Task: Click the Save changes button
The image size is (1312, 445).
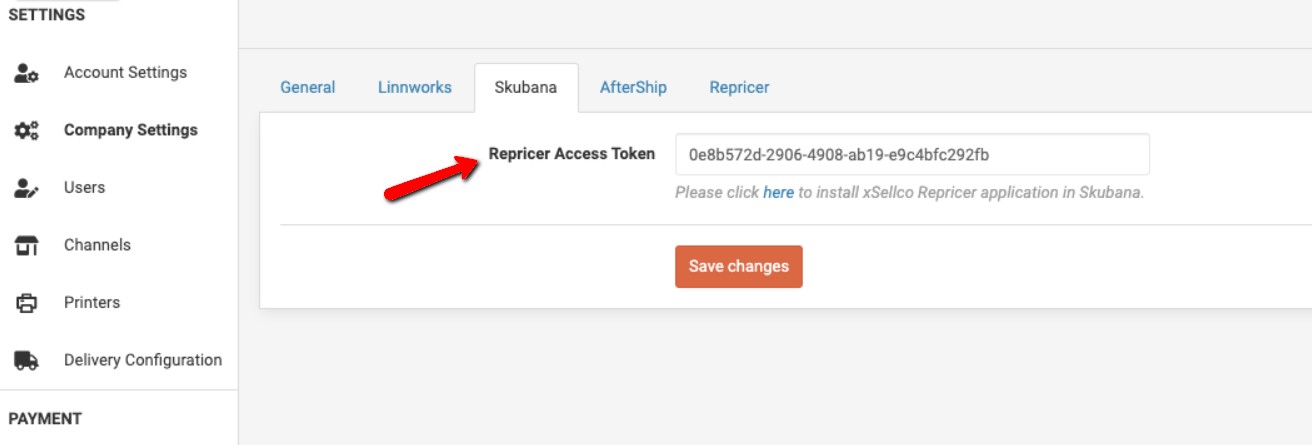Action: tap(739, 267)
